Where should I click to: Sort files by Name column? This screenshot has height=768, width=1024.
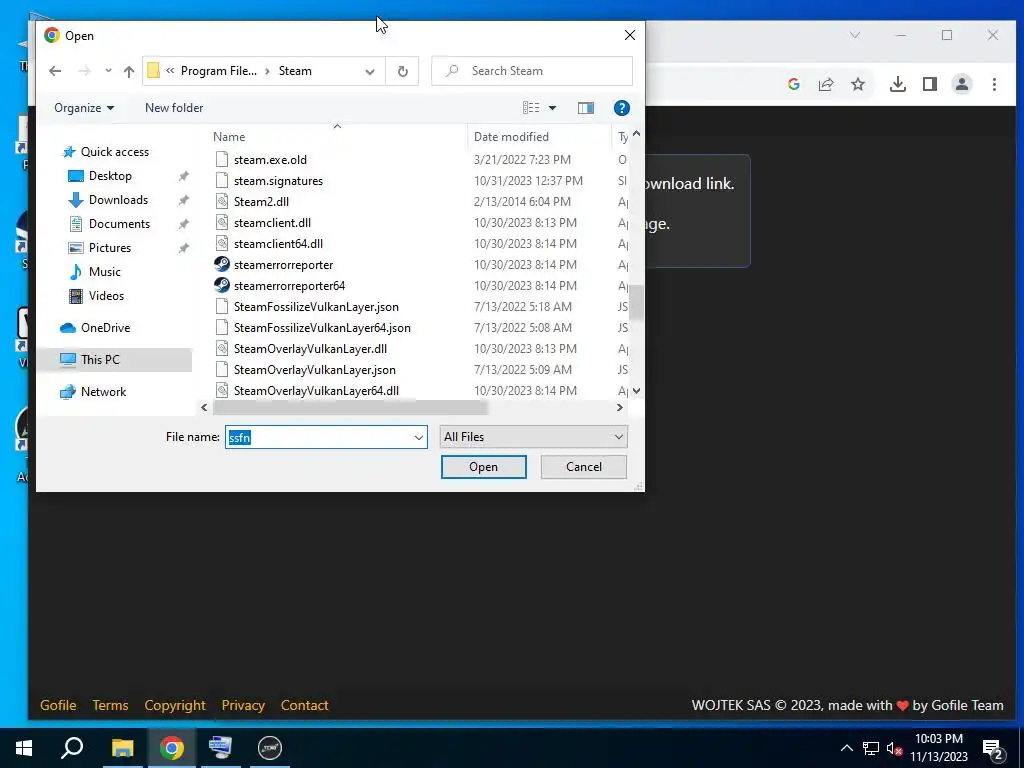[229, 136]
